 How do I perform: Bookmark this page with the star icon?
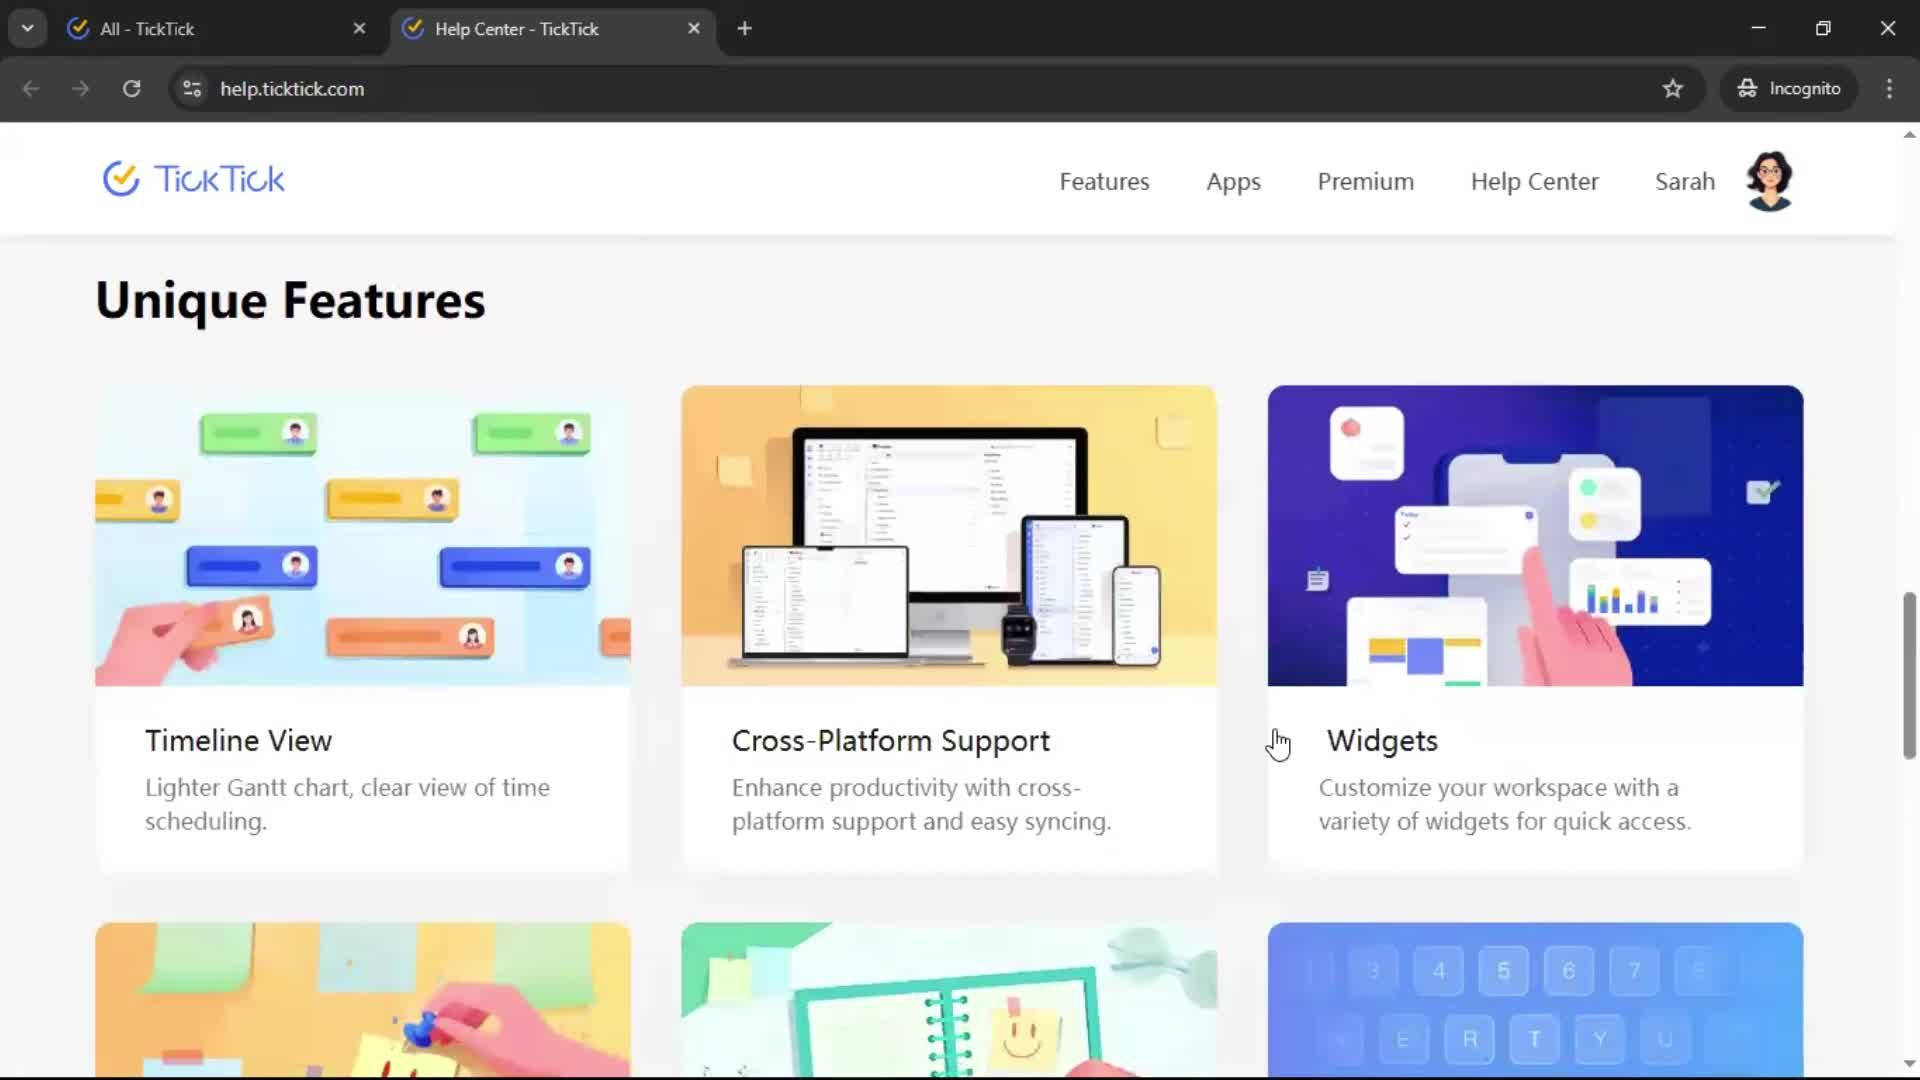pos(1672,89)
